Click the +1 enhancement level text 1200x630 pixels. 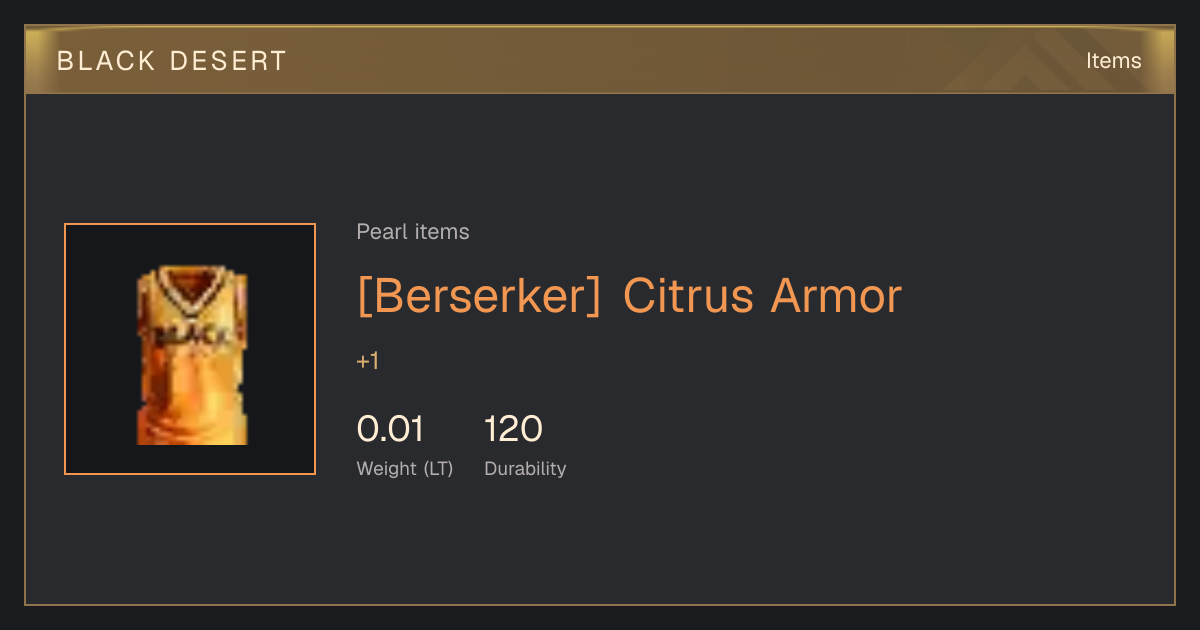tap(368, 361)
